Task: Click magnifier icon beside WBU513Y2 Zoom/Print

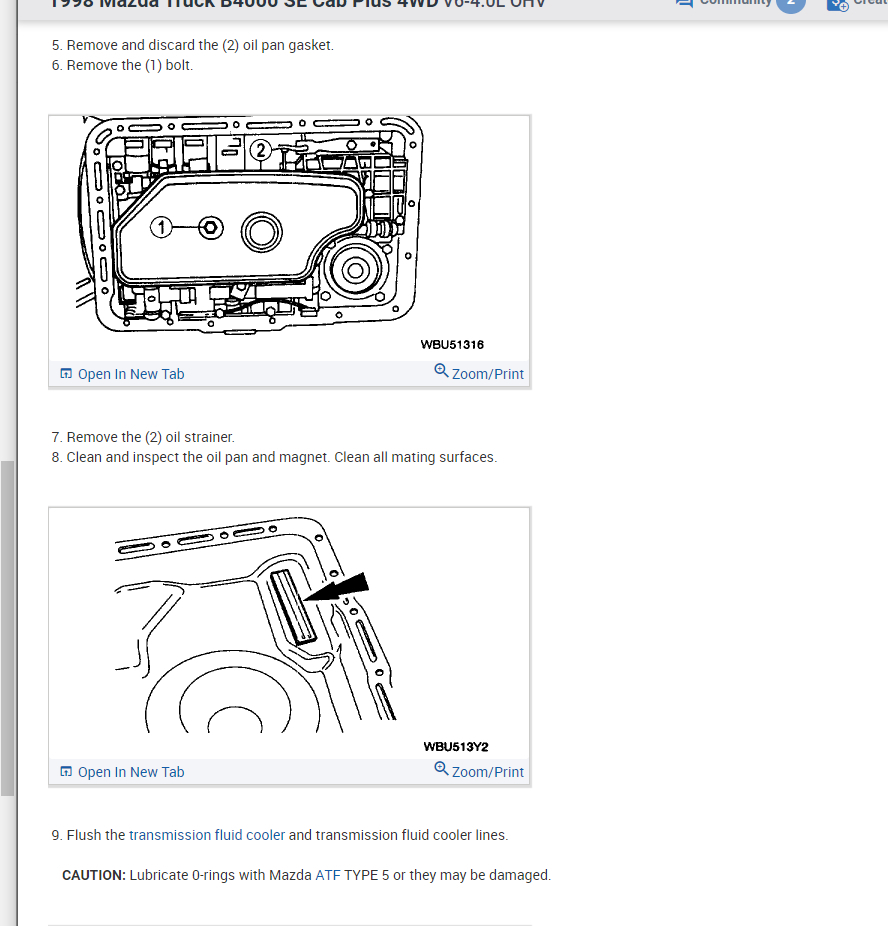Action: [441, 768]
